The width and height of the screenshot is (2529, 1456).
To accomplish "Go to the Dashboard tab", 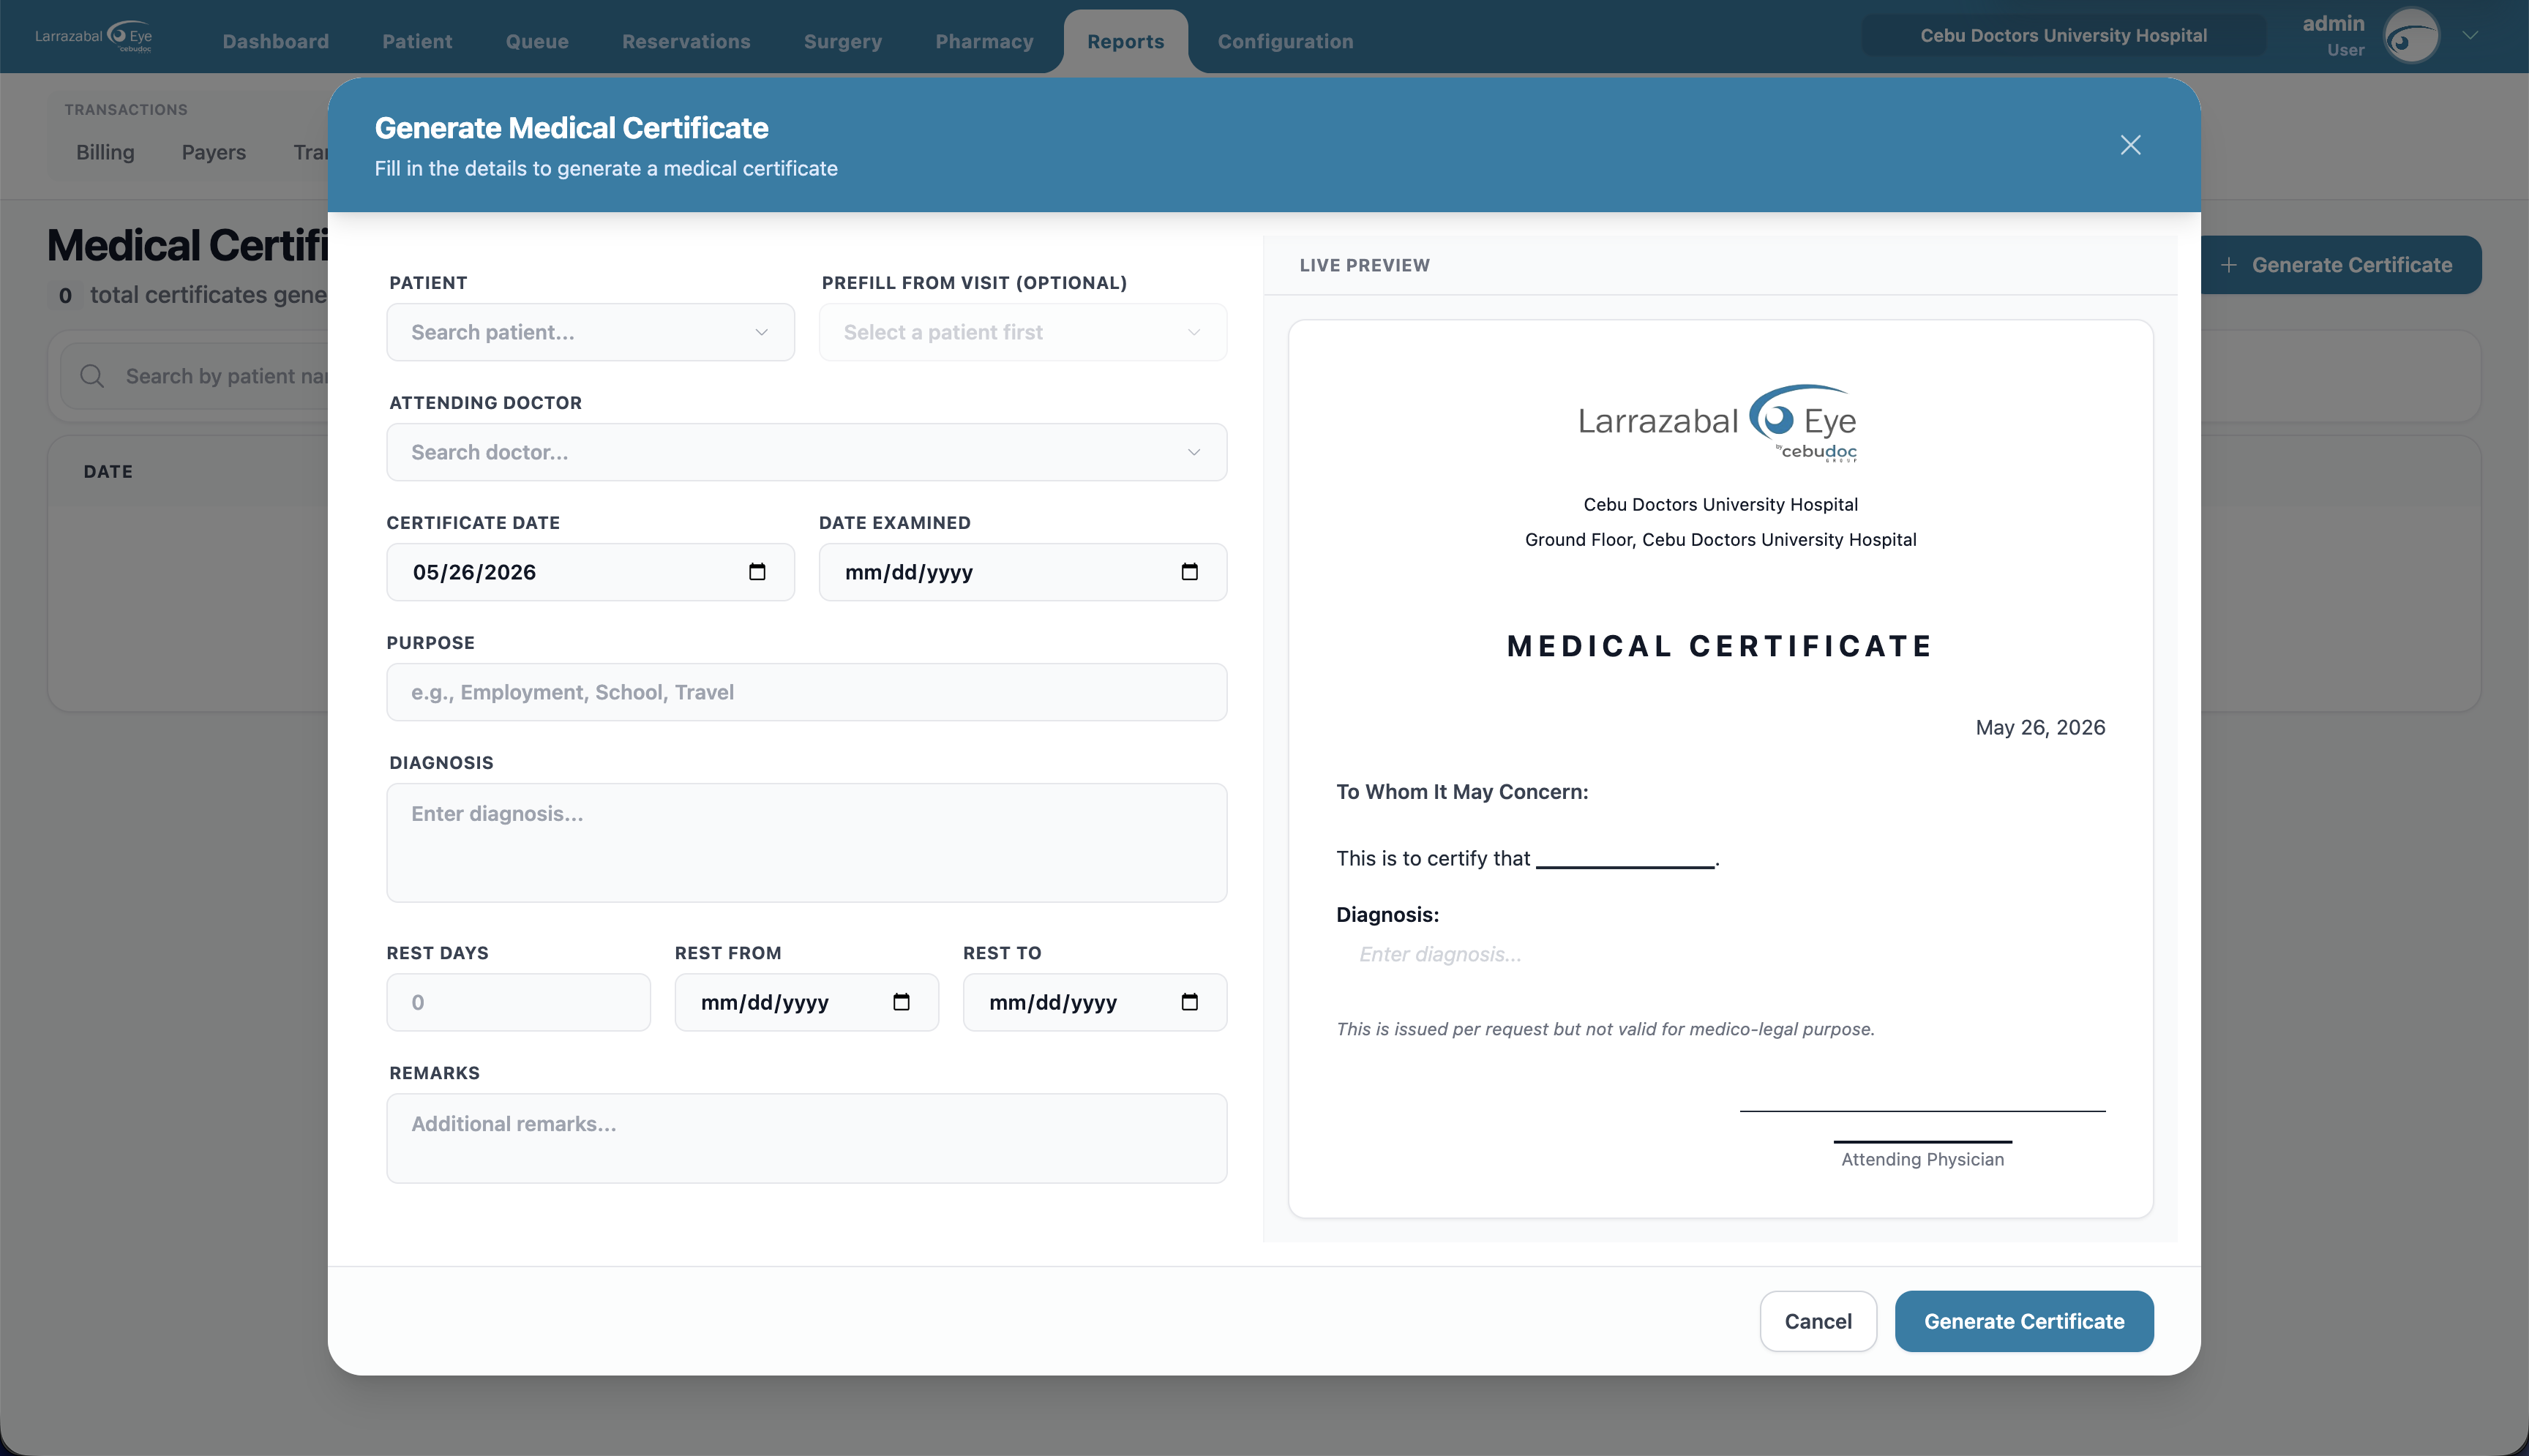I will pyautogui.click(x=275, y=41).
